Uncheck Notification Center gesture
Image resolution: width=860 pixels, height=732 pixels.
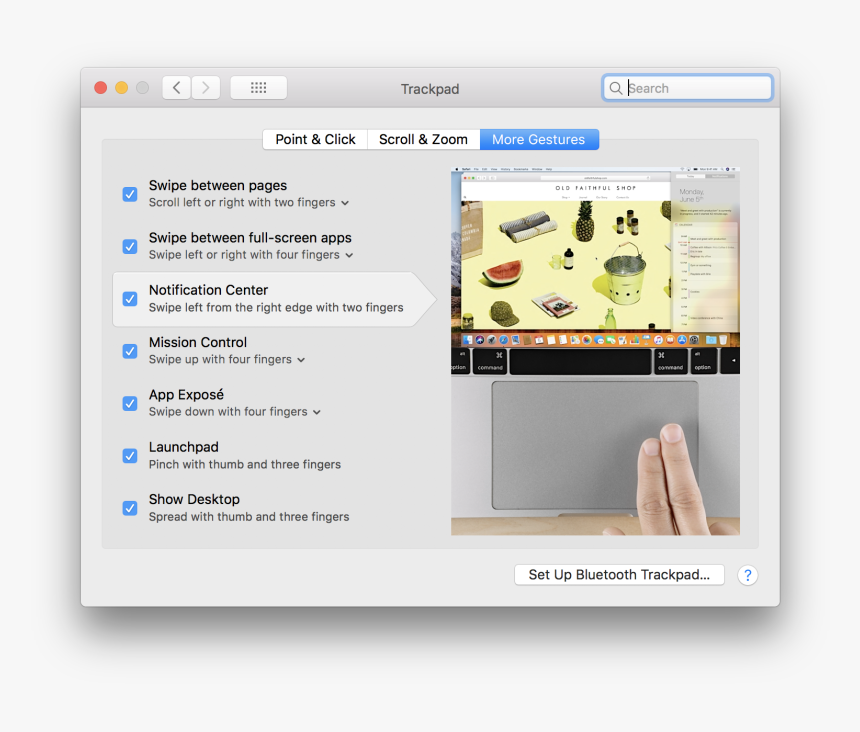[x=129, y=298]
